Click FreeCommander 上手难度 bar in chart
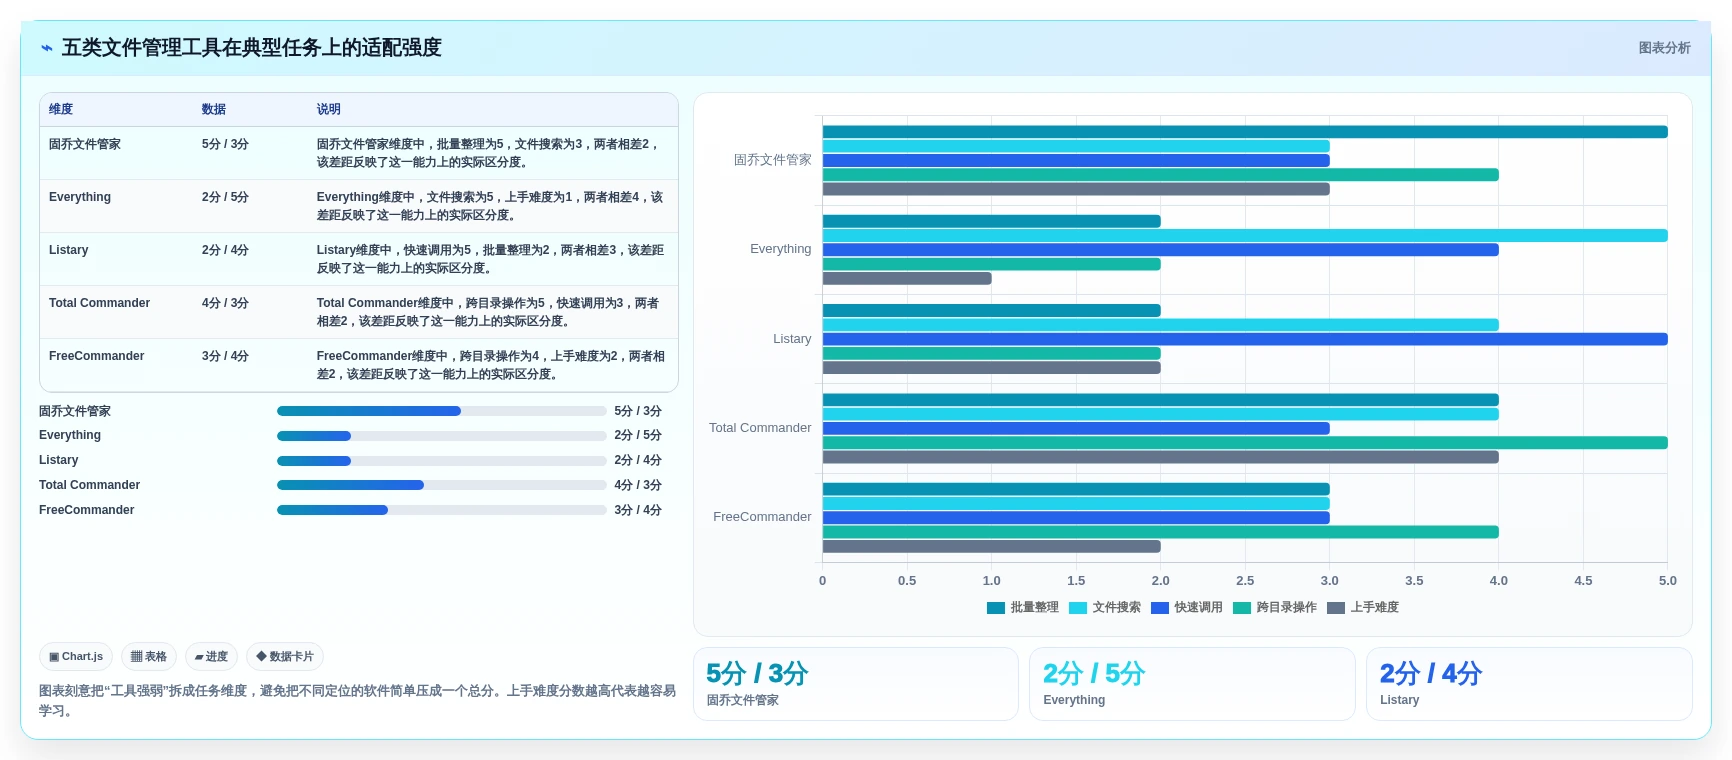 [992, 547]
